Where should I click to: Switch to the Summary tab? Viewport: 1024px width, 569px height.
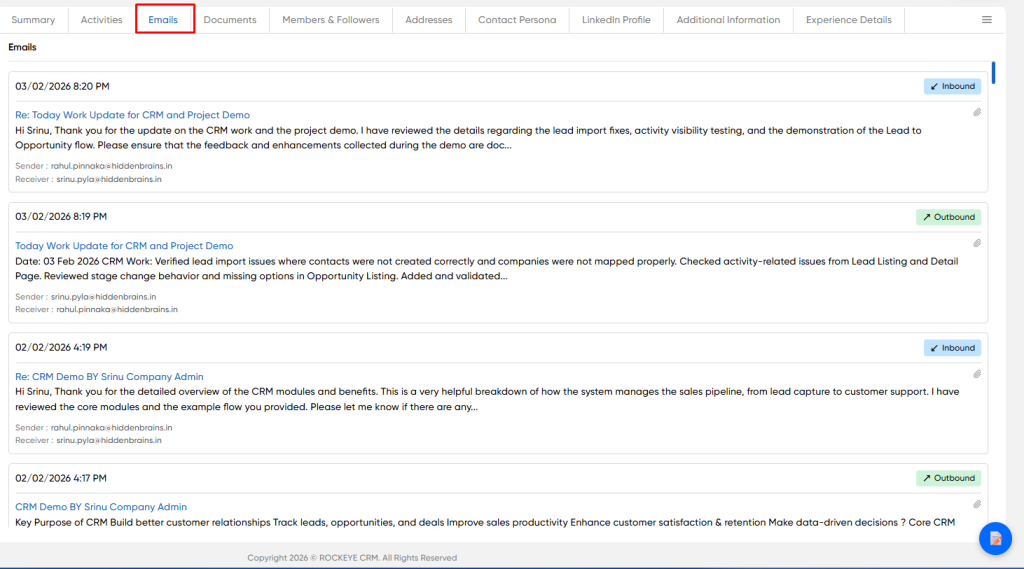click(x=33, y=20)
